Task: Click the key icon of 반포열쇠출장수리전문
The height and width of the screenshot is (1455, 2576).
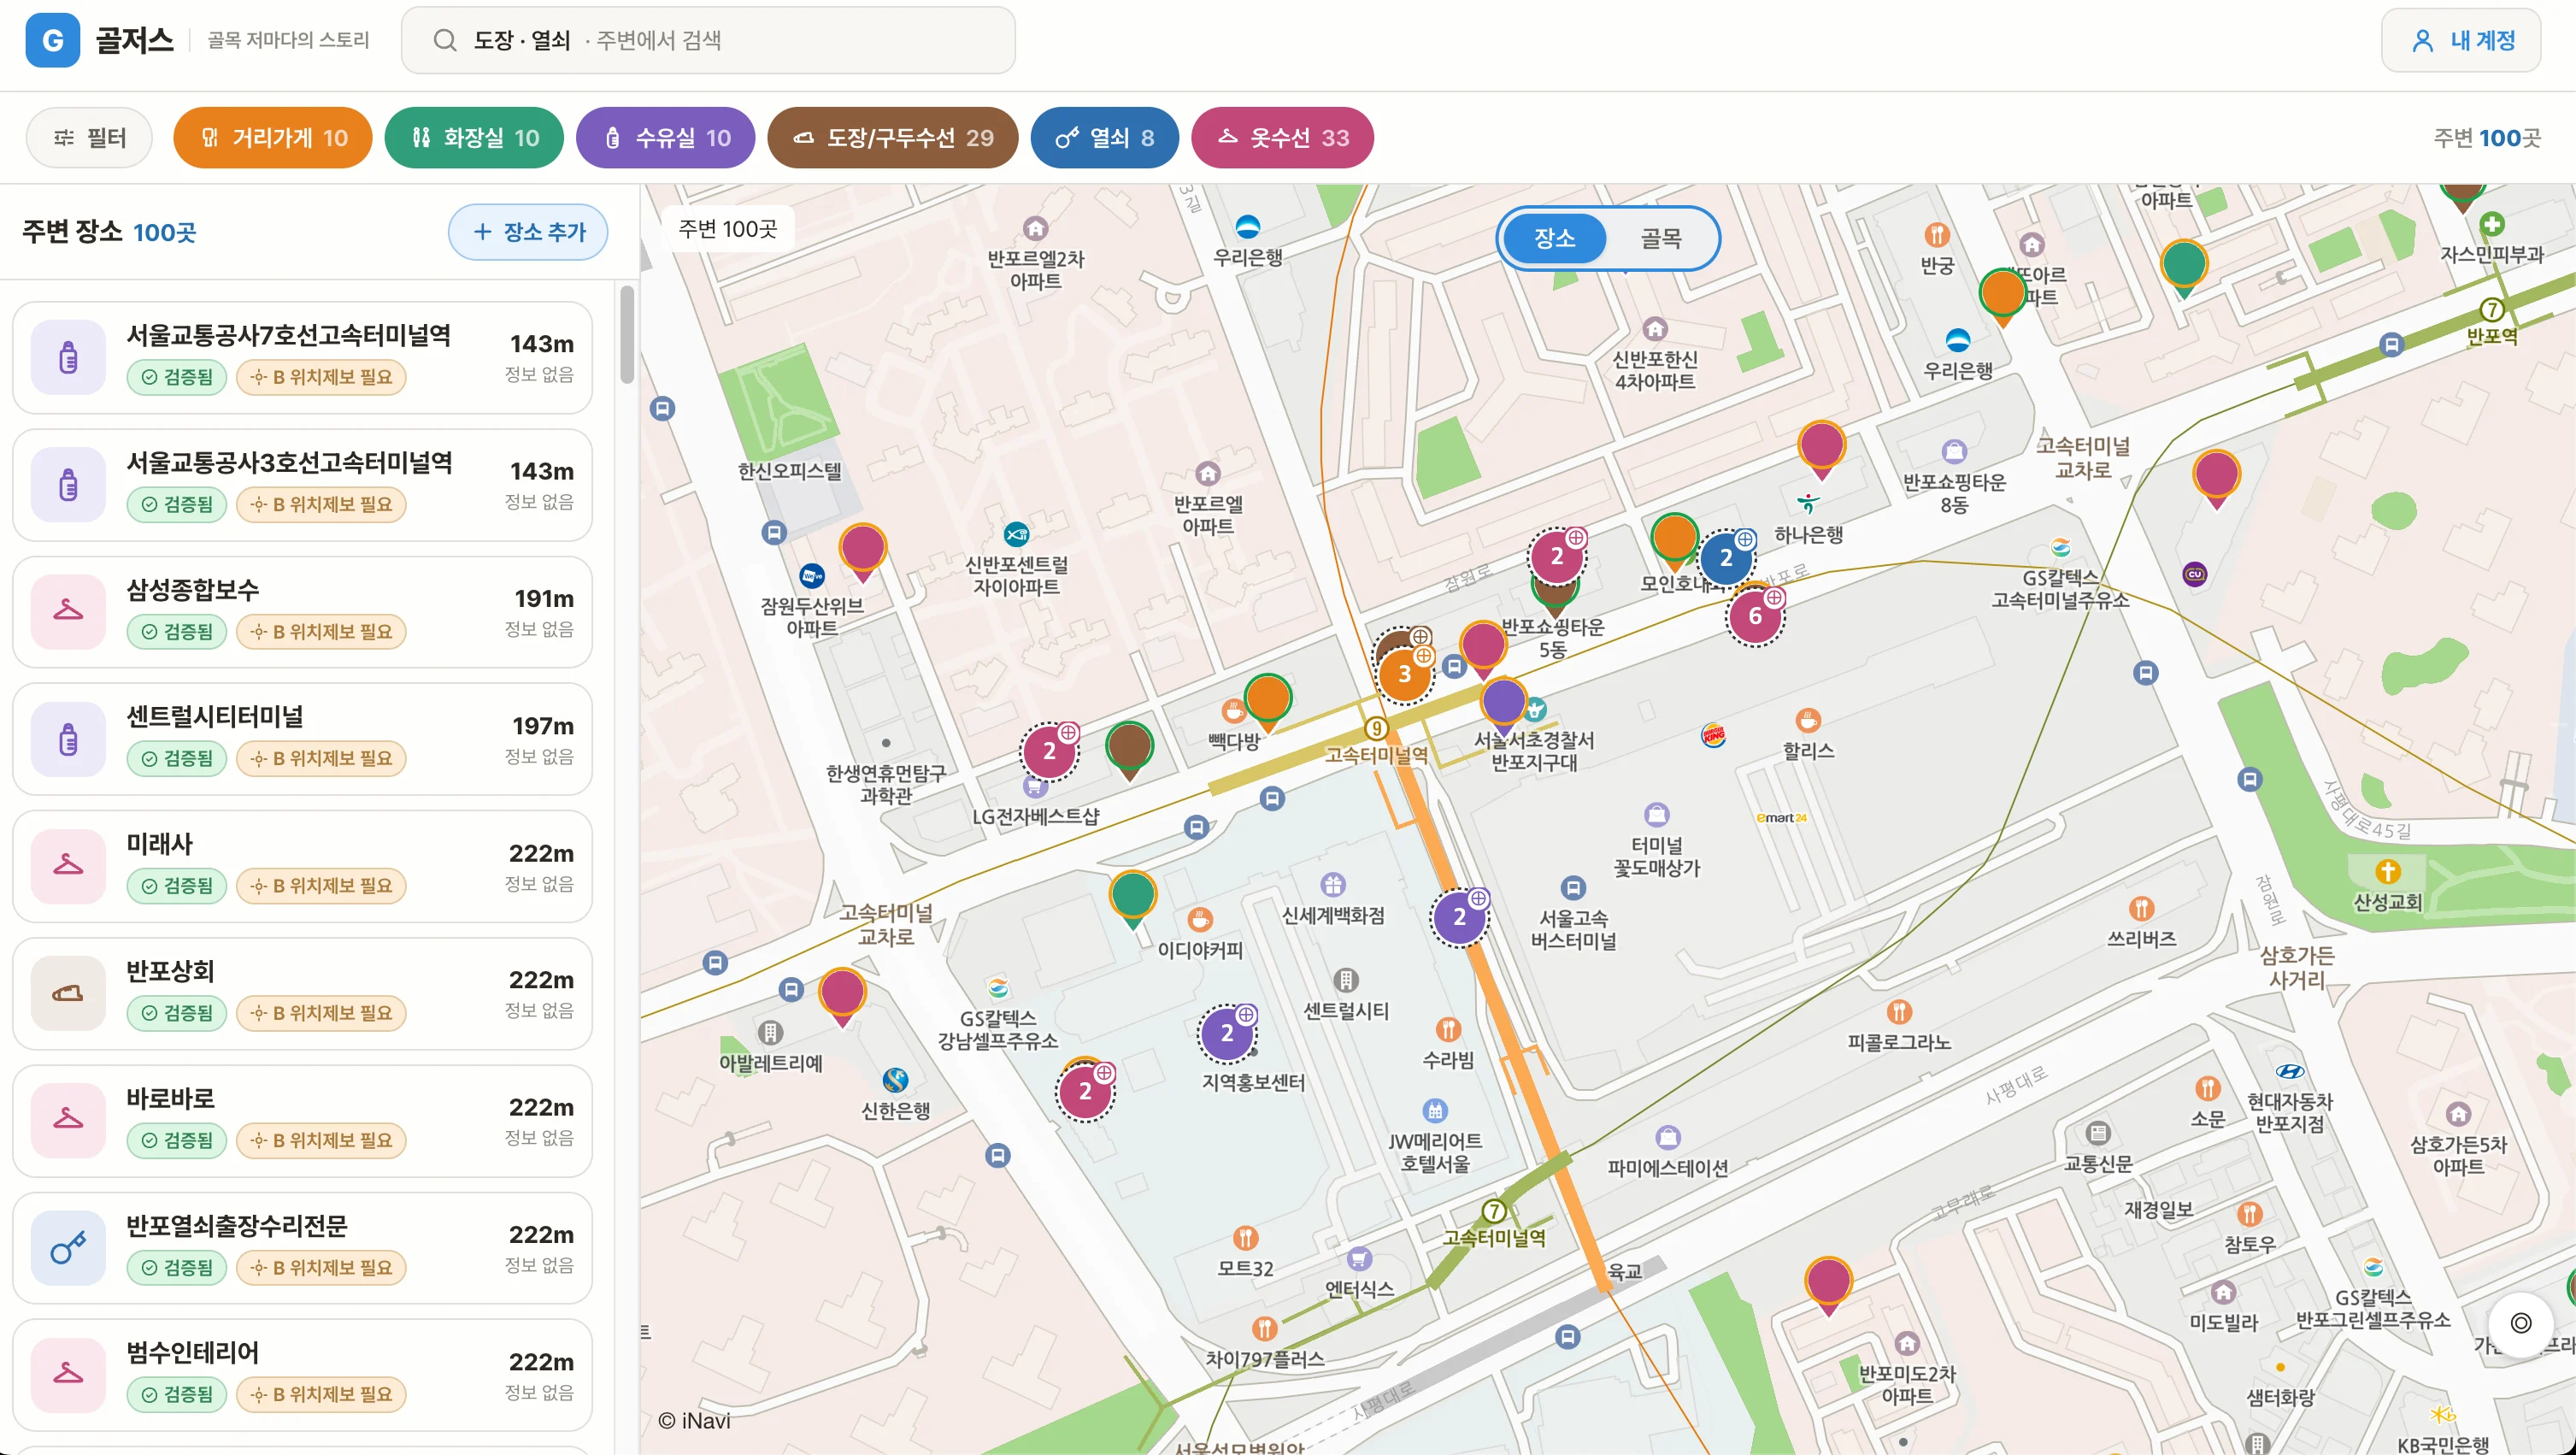Action: [x=68, y=1247]
